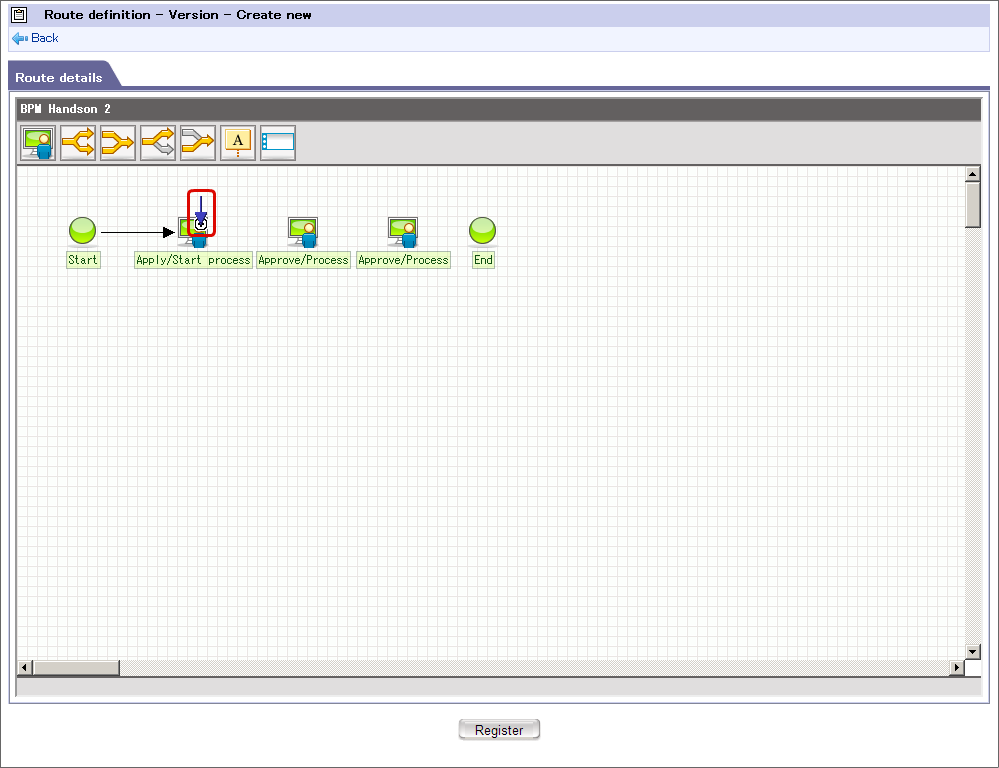Go back using the Back link
Screen dimensions: 999x768
pos(36,38)
